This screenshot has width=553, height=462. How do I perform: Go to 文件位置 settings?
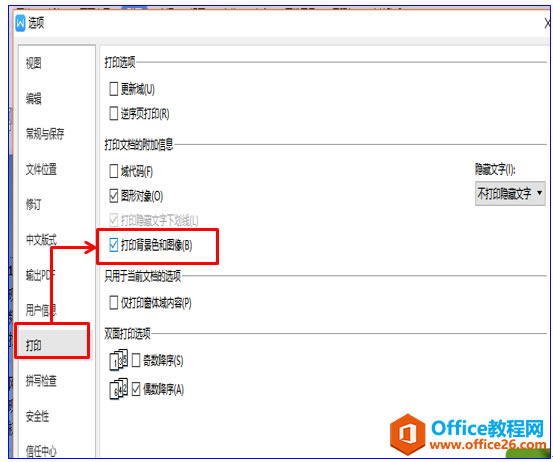point(41,169)
